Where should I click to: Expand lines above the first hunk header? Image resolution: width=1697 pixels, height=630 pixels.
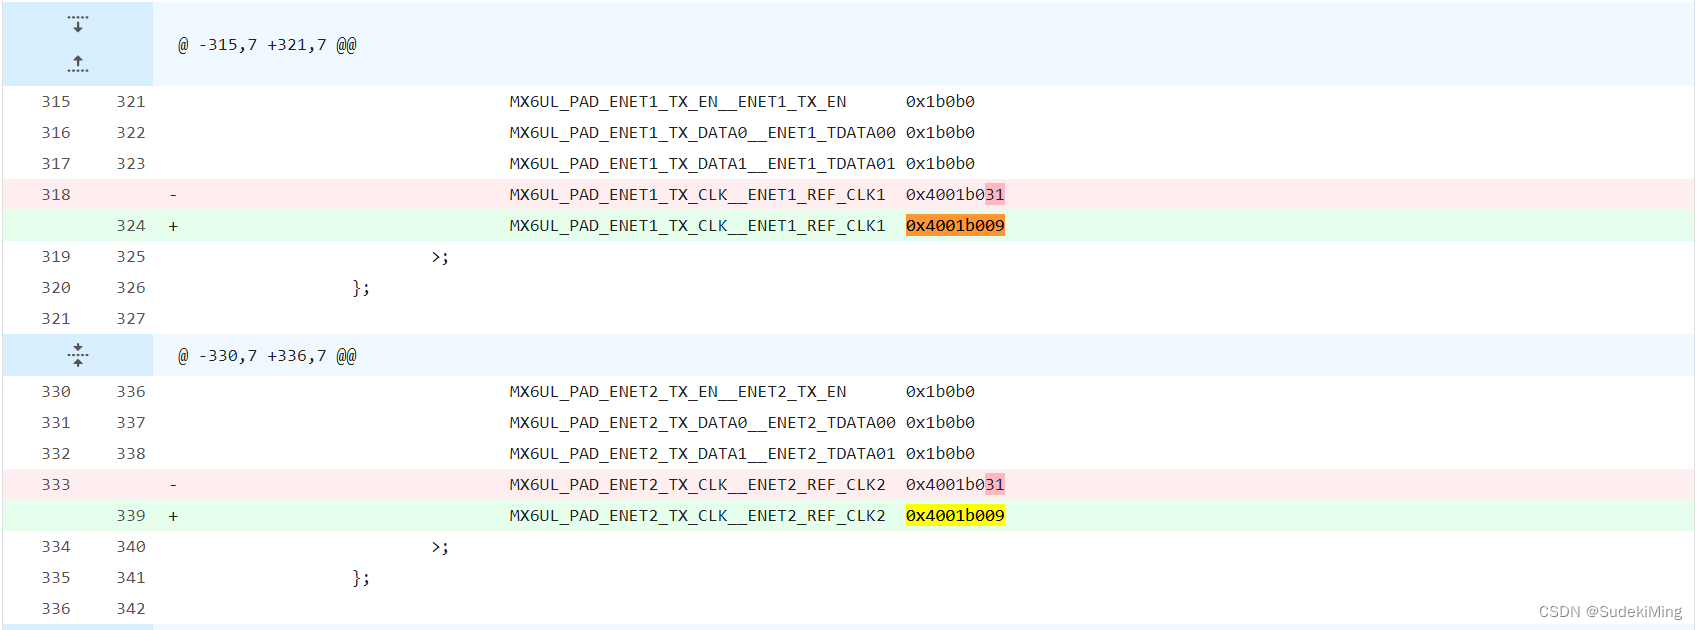[78, 24]
